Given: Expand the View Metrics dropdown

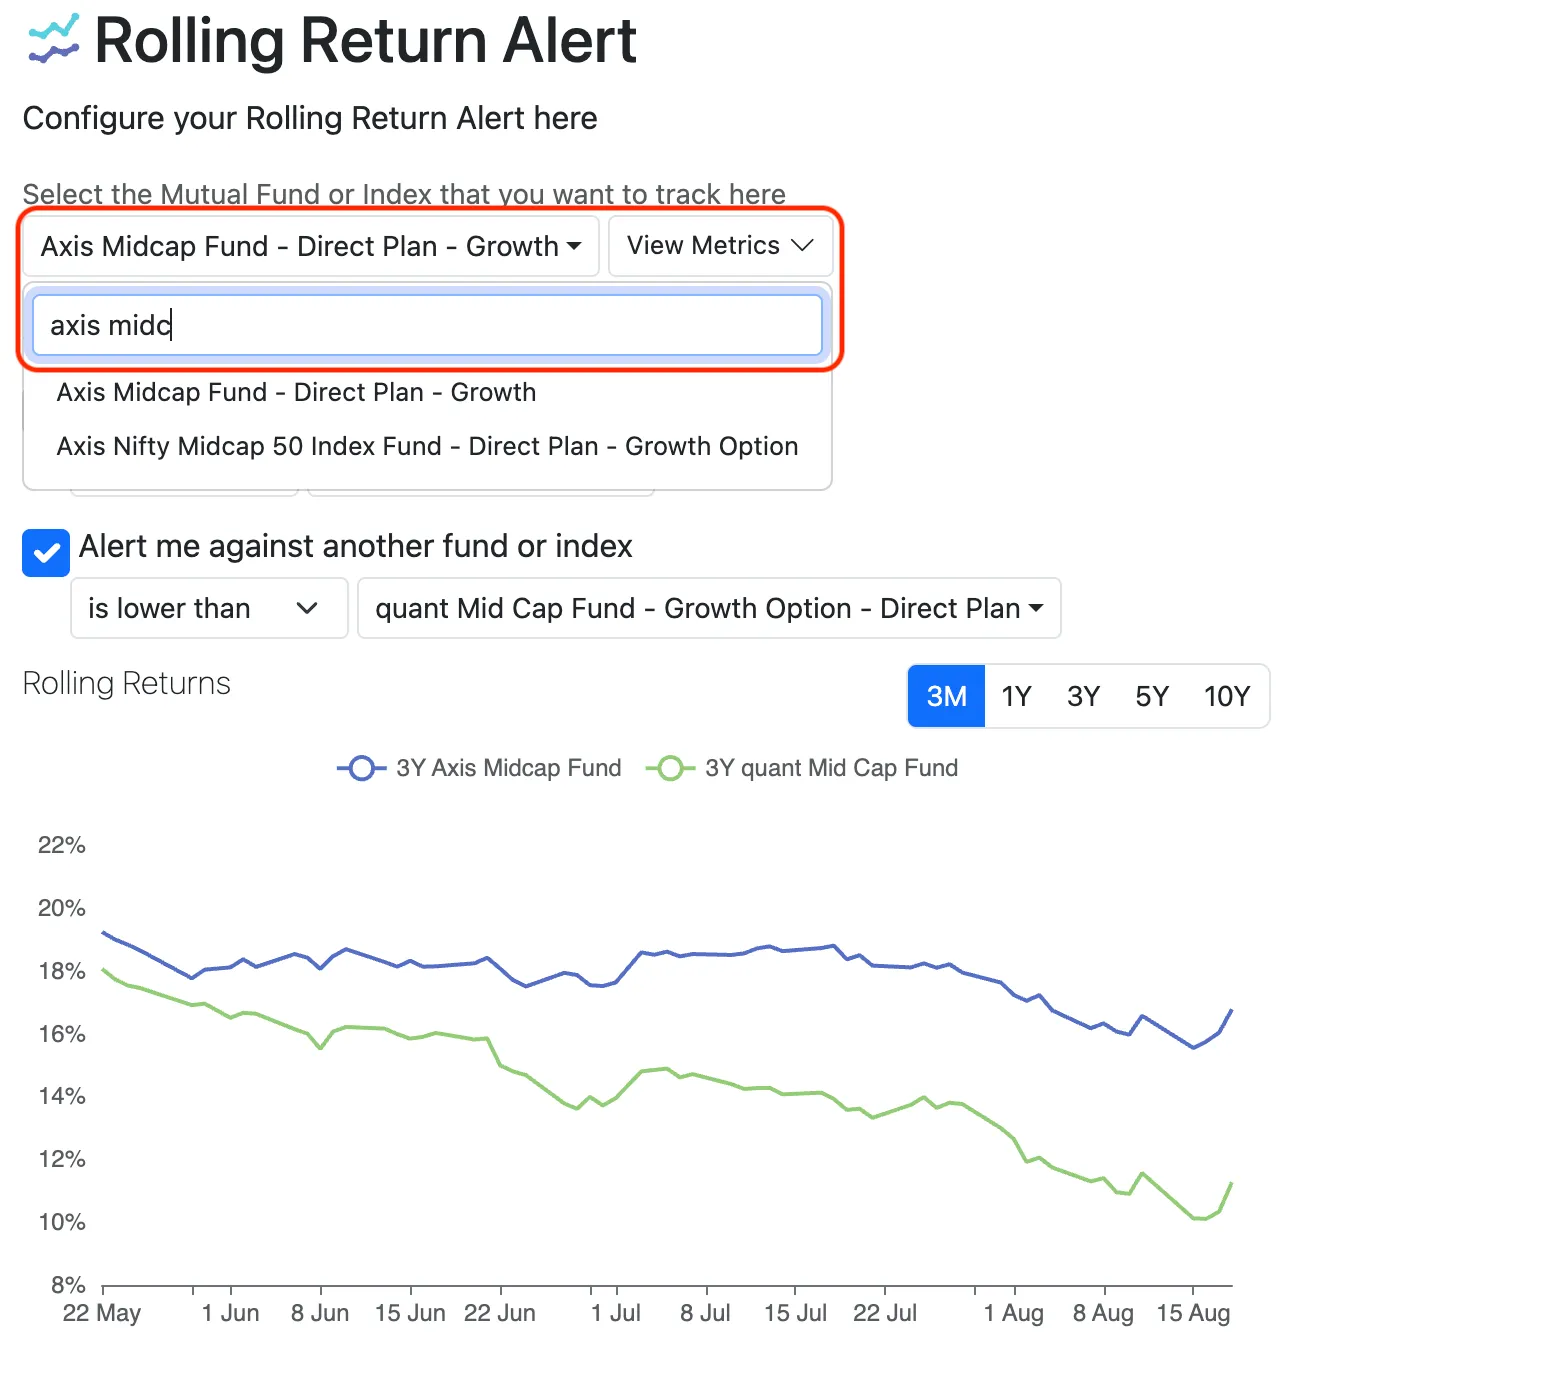Looking at the screenshot, I should tap(720, 246).
